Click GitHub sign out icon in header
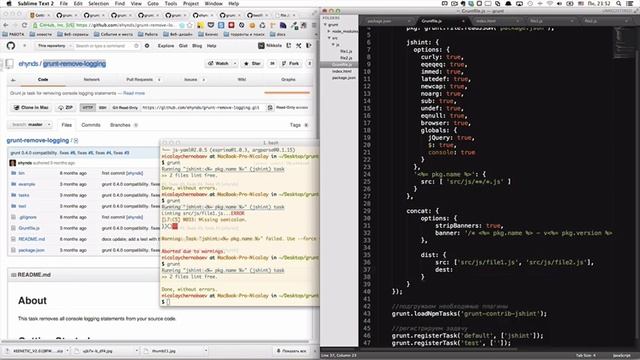The image size is (640, 360). point(309,46)
